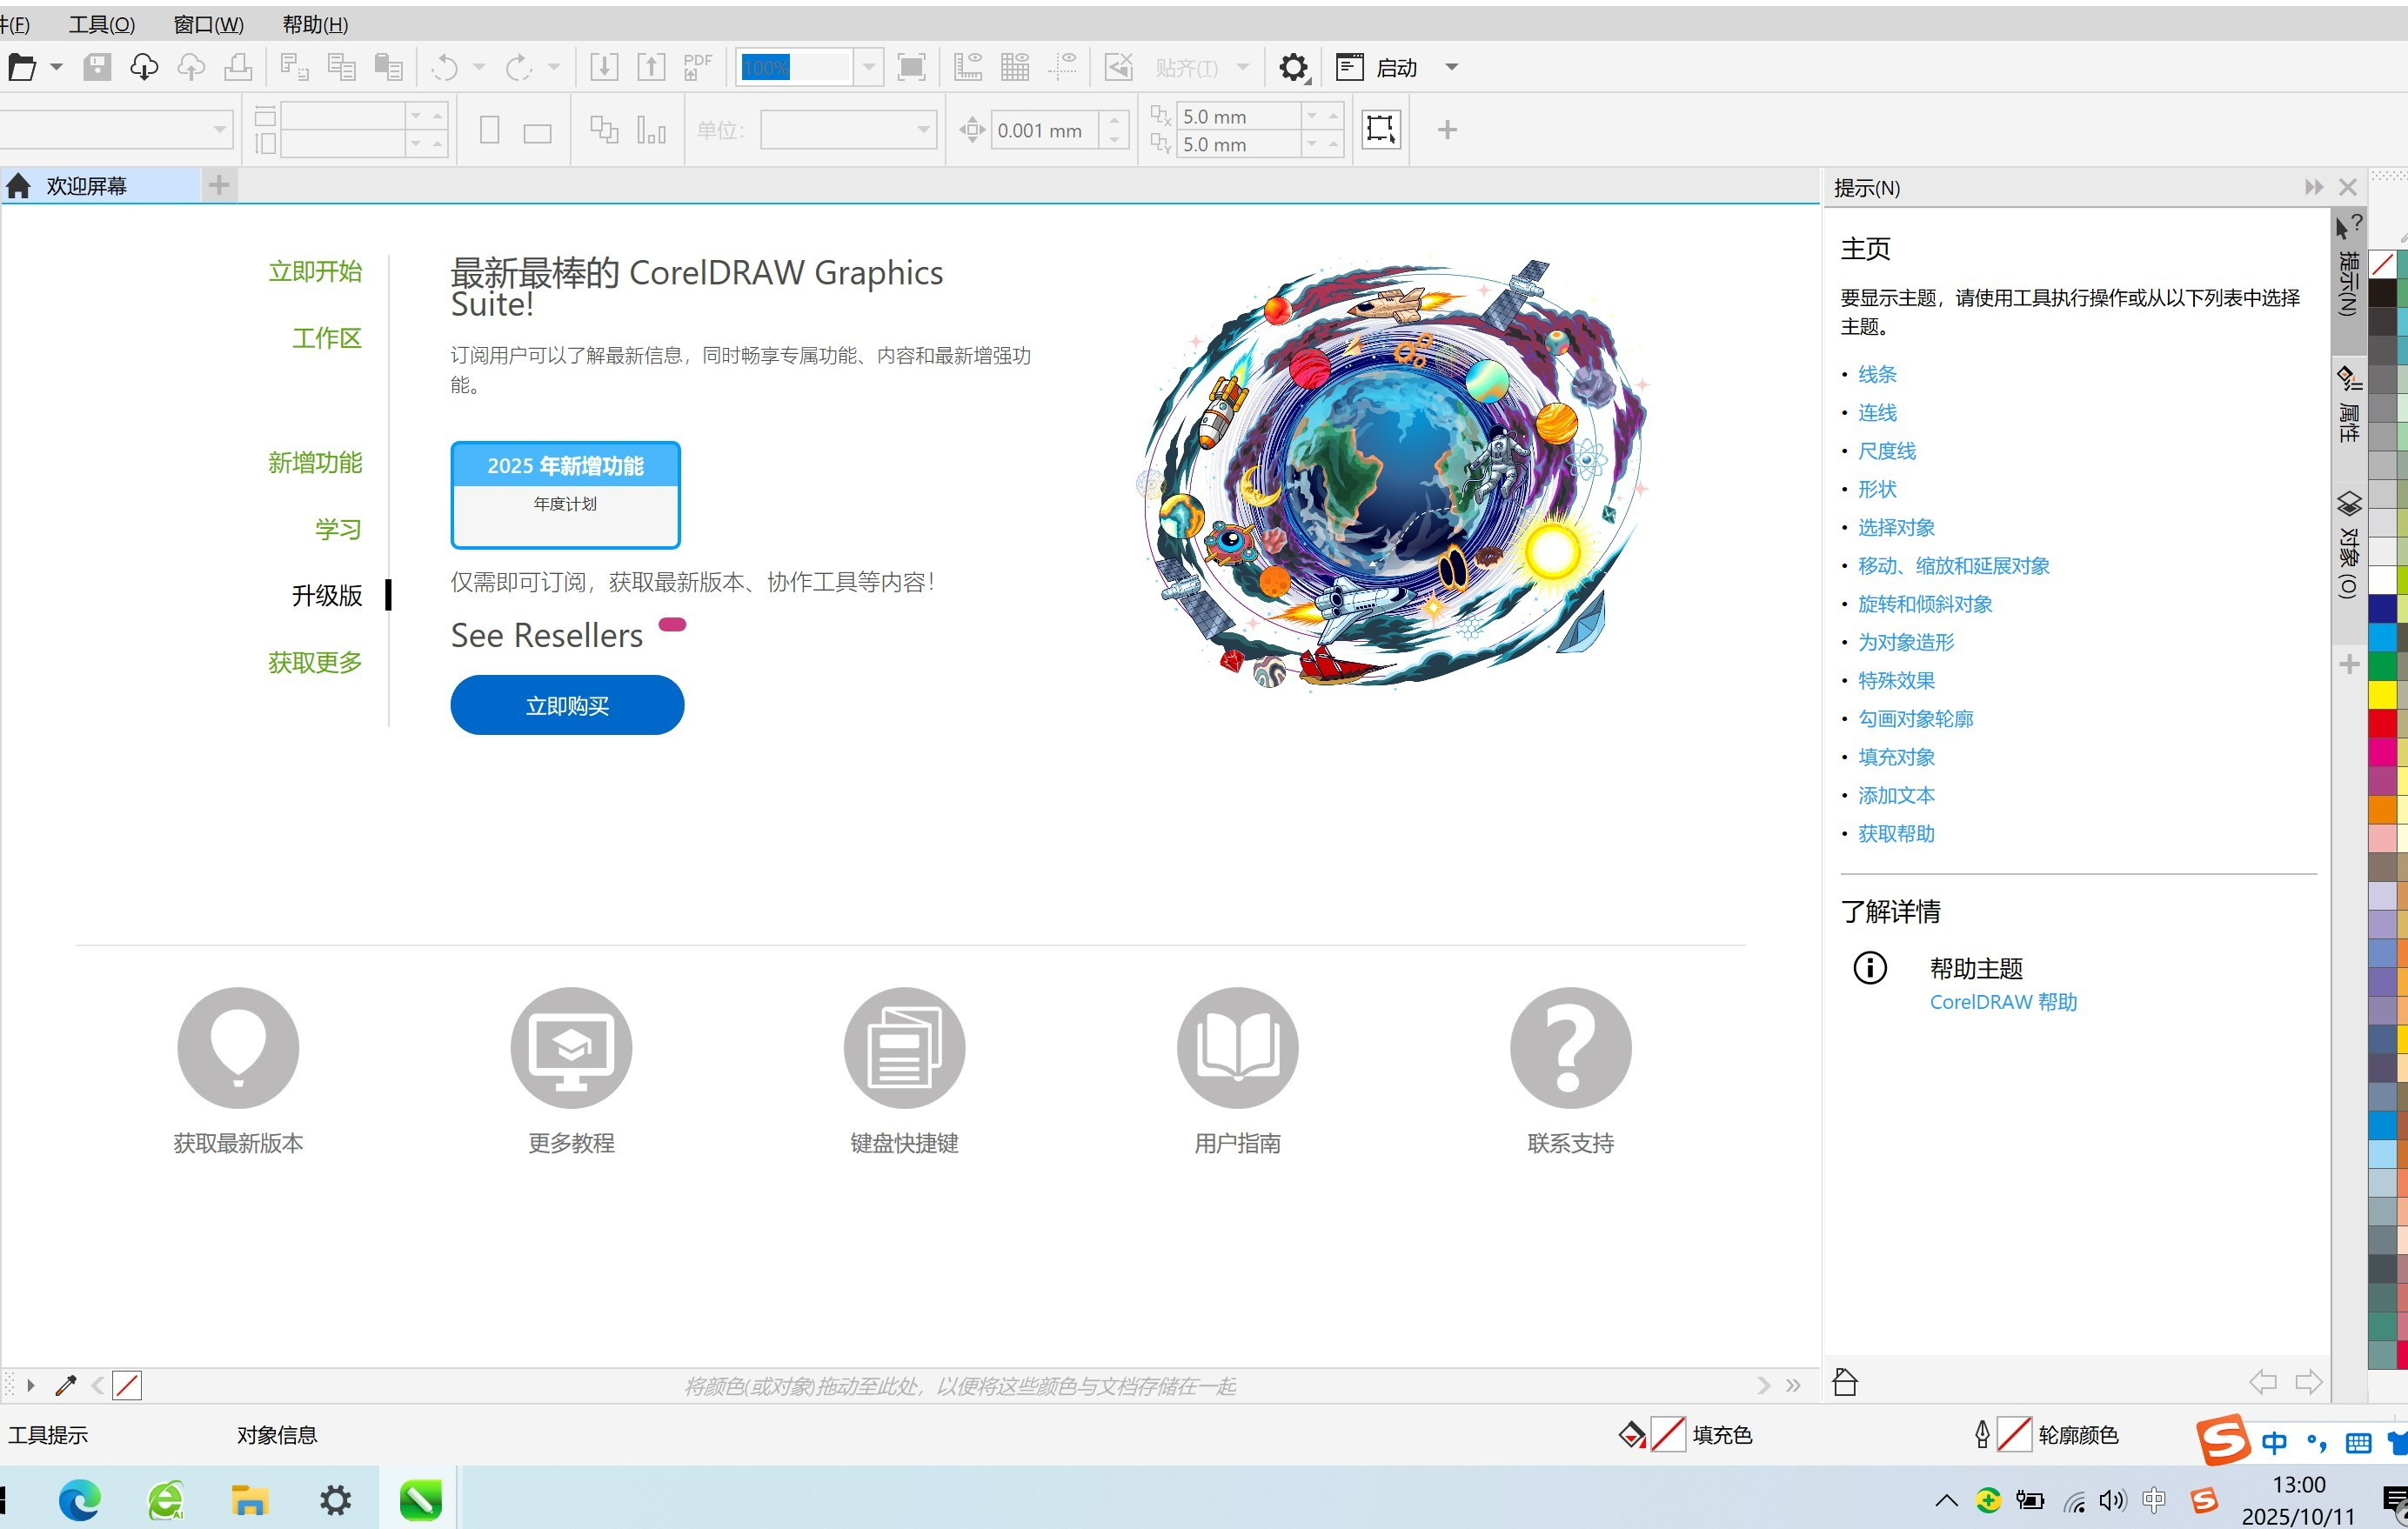The width and height of the screenshot is (2408, 1529).
Task: Open the 启动 workspace launcher dropdown arrow
Action: pyautogui.click(x=1452, y=68)
